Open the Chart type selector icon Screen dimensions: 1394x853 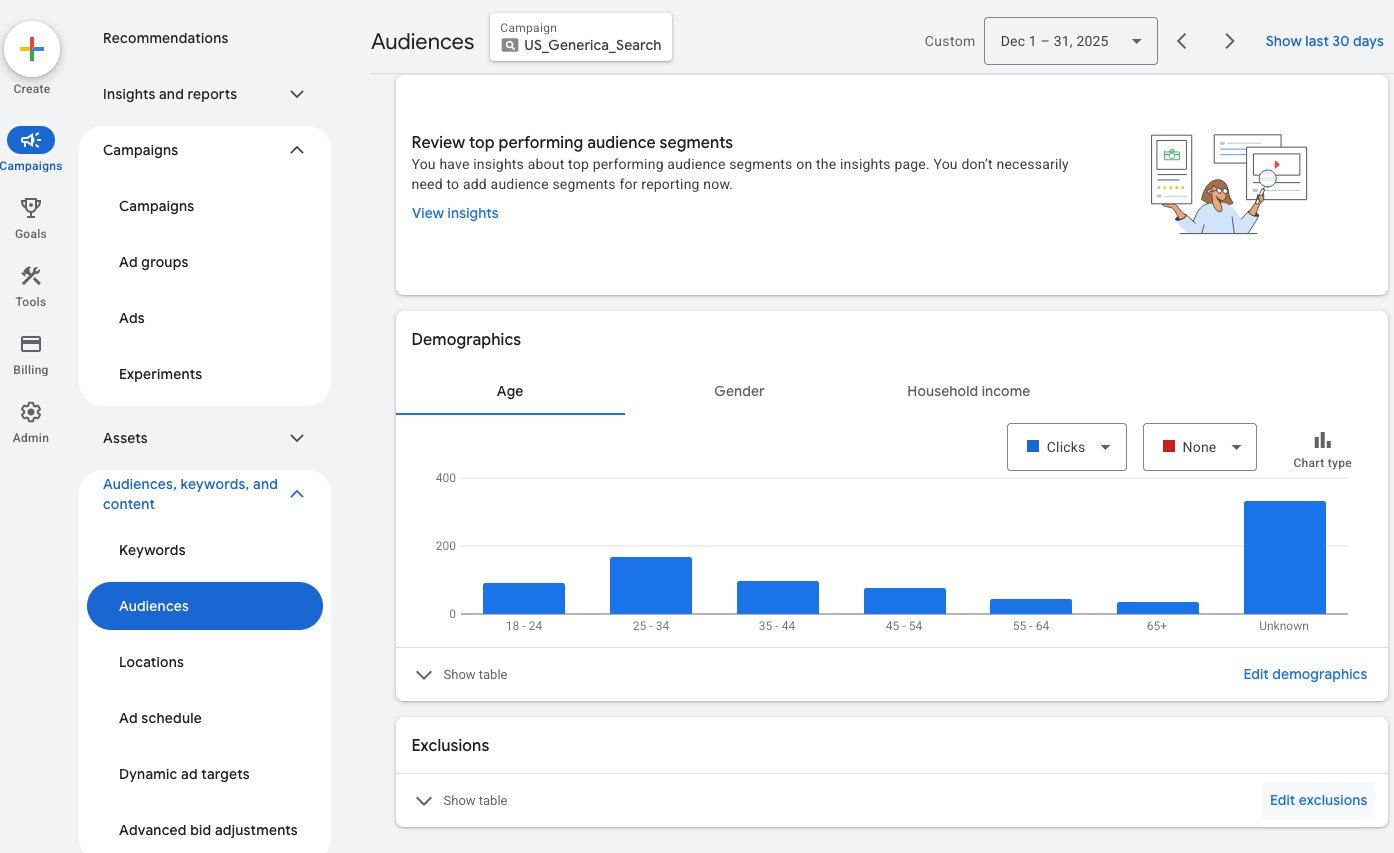(1322, 438)
